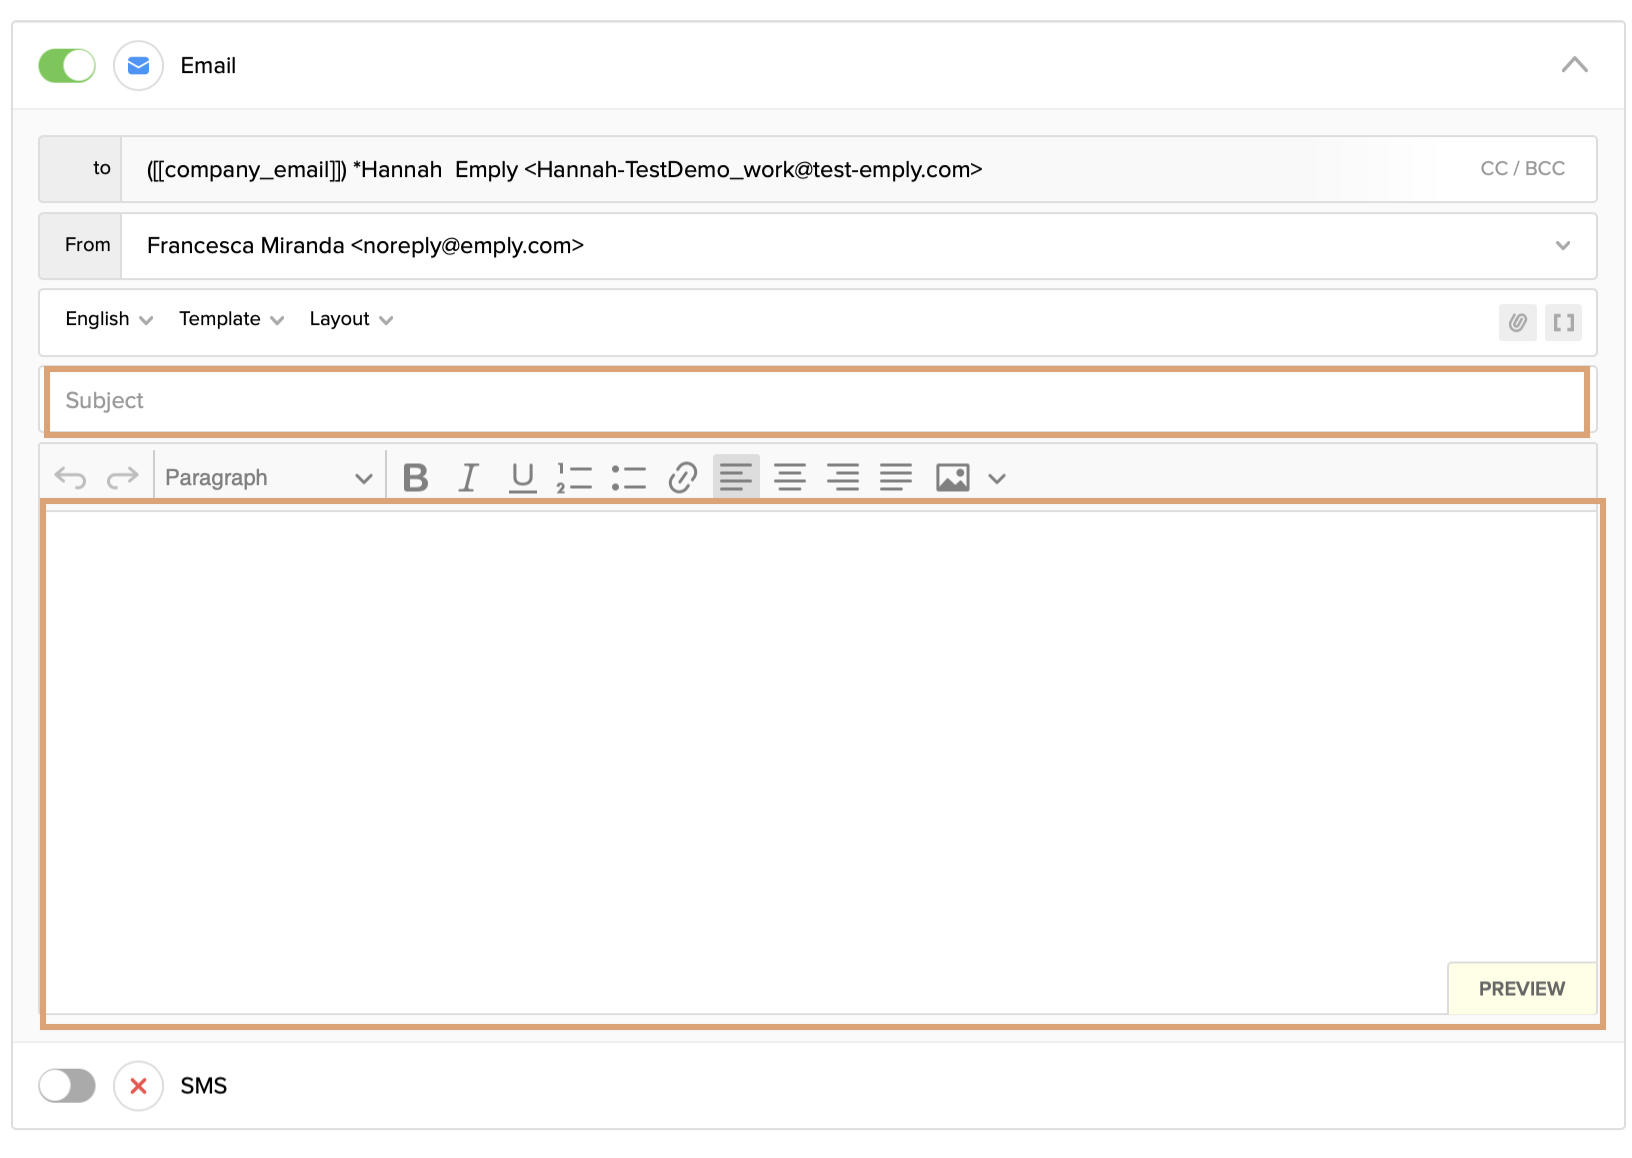This screenshot has width=1632, height=1158.
Task: Open the merge field brackets icon
Action: (x=1563, y=322)
